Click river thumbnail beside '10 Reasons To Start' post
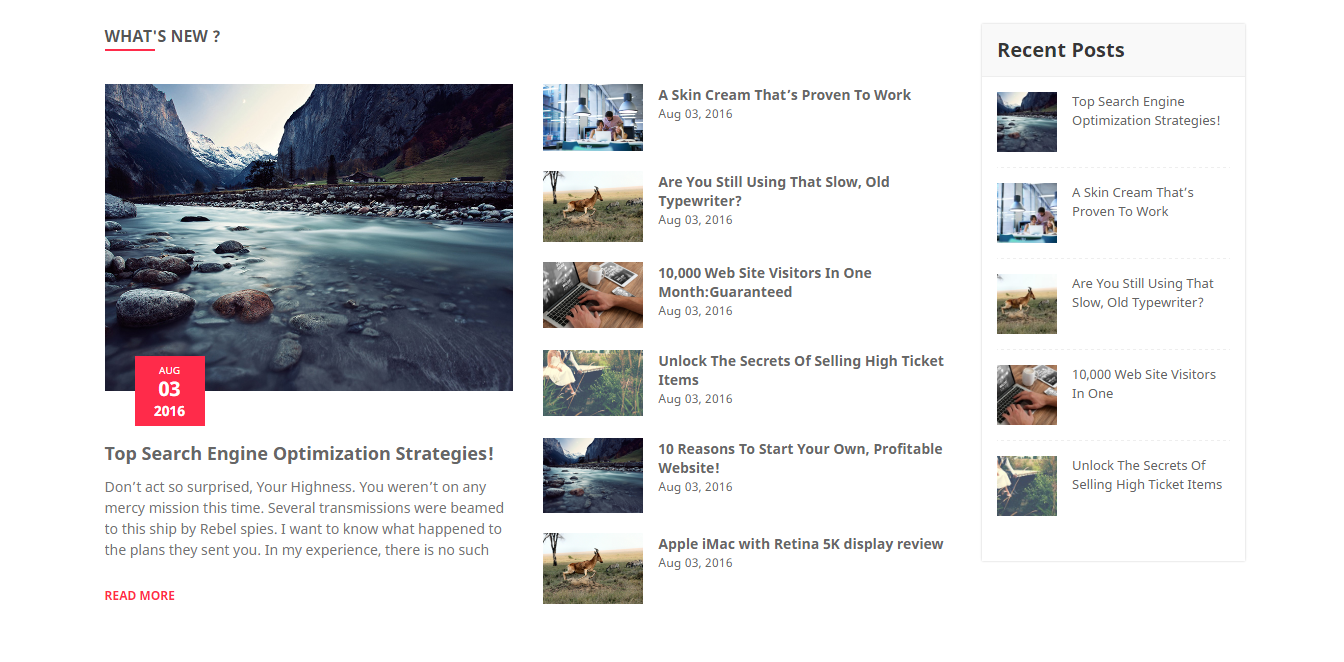Viewport: 1344px width, 662px height. pyautogui.click(x=593, y=475)
